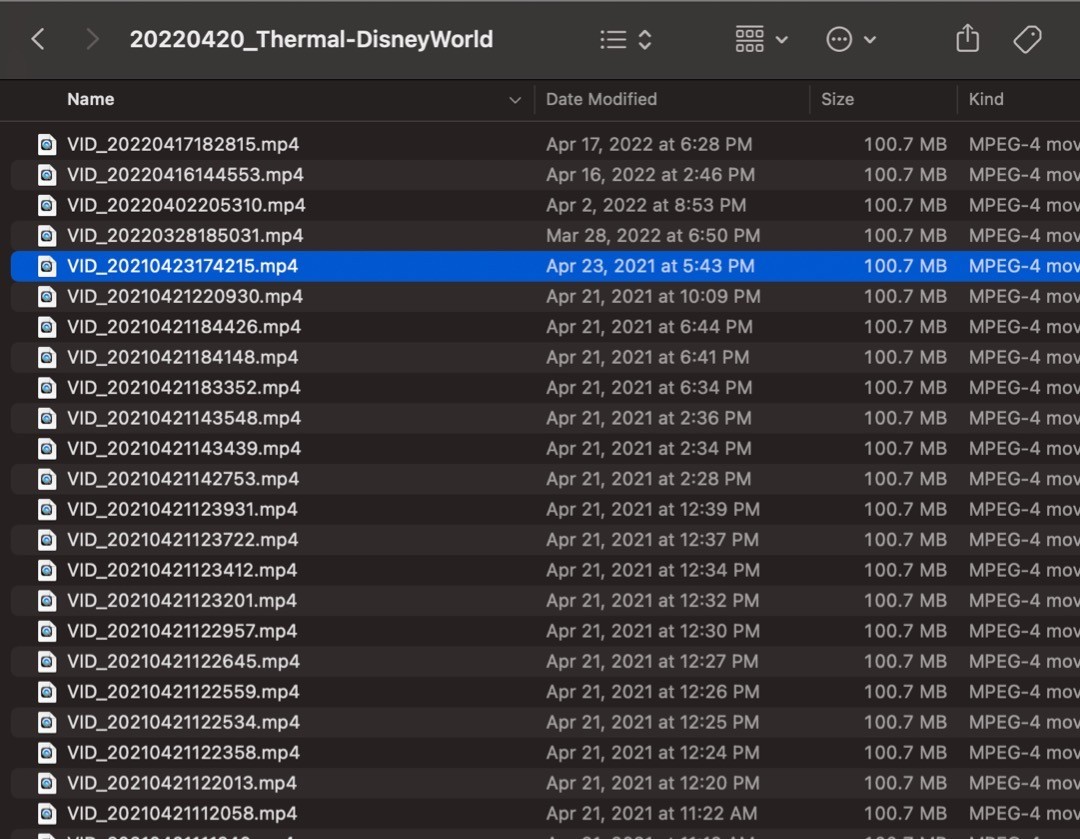Click the Share icon
This screenshot has width=1080, height=839.
(x=967, y=38)
